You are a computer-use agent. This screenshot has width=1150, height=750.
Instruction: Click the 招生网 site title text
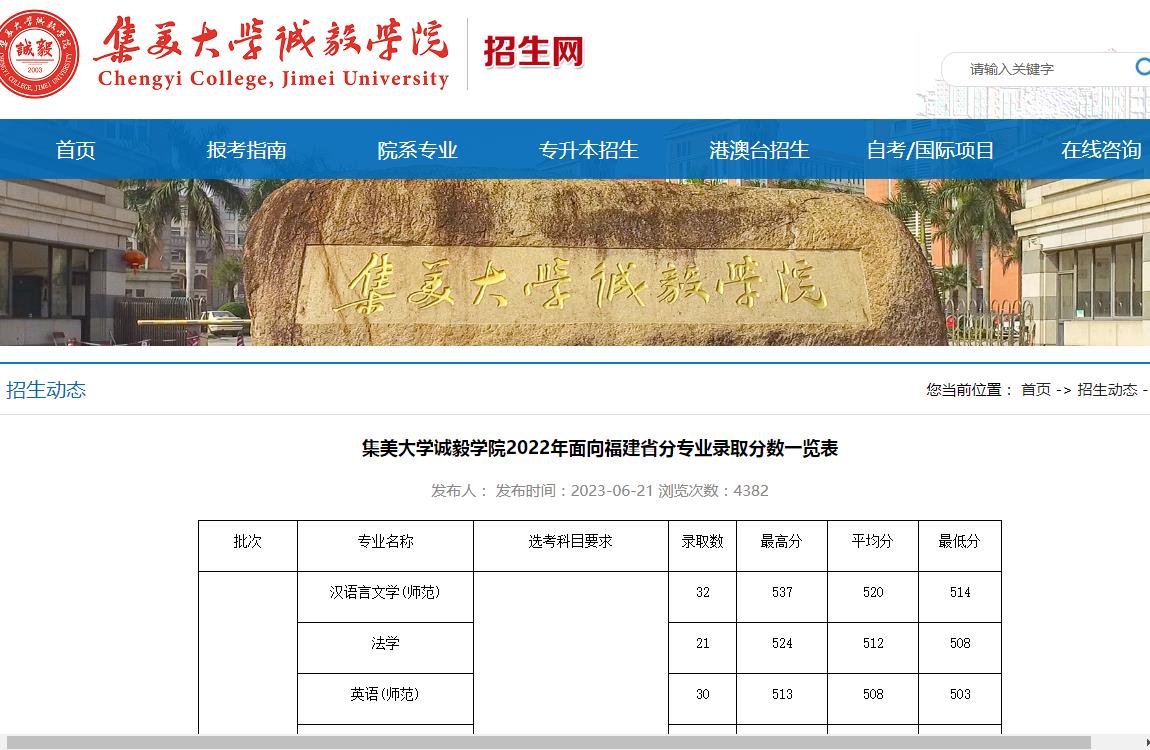(533, 52)
